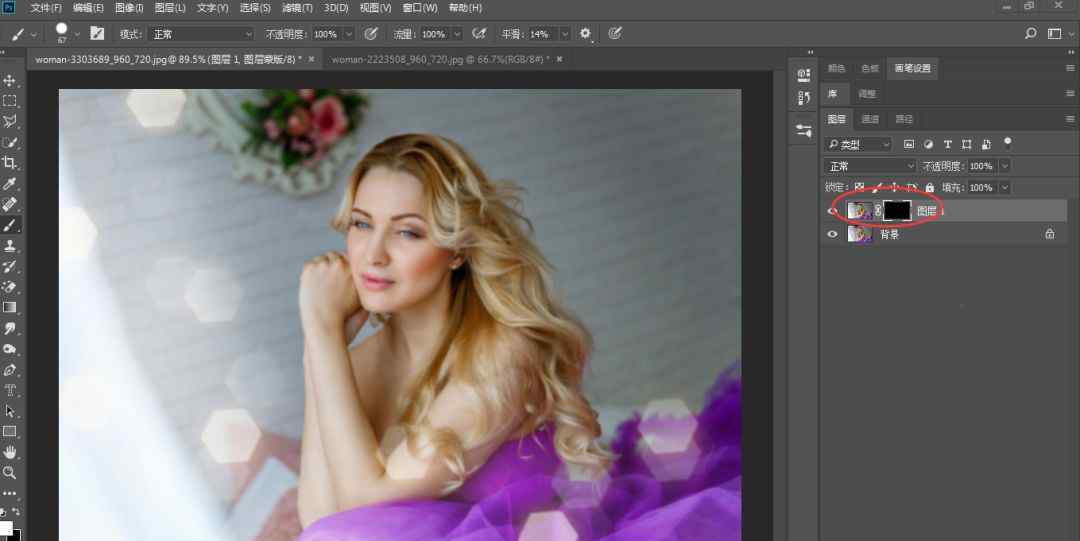
Task: Toggle adjustment layer filter
Action: tap(928, 144)
